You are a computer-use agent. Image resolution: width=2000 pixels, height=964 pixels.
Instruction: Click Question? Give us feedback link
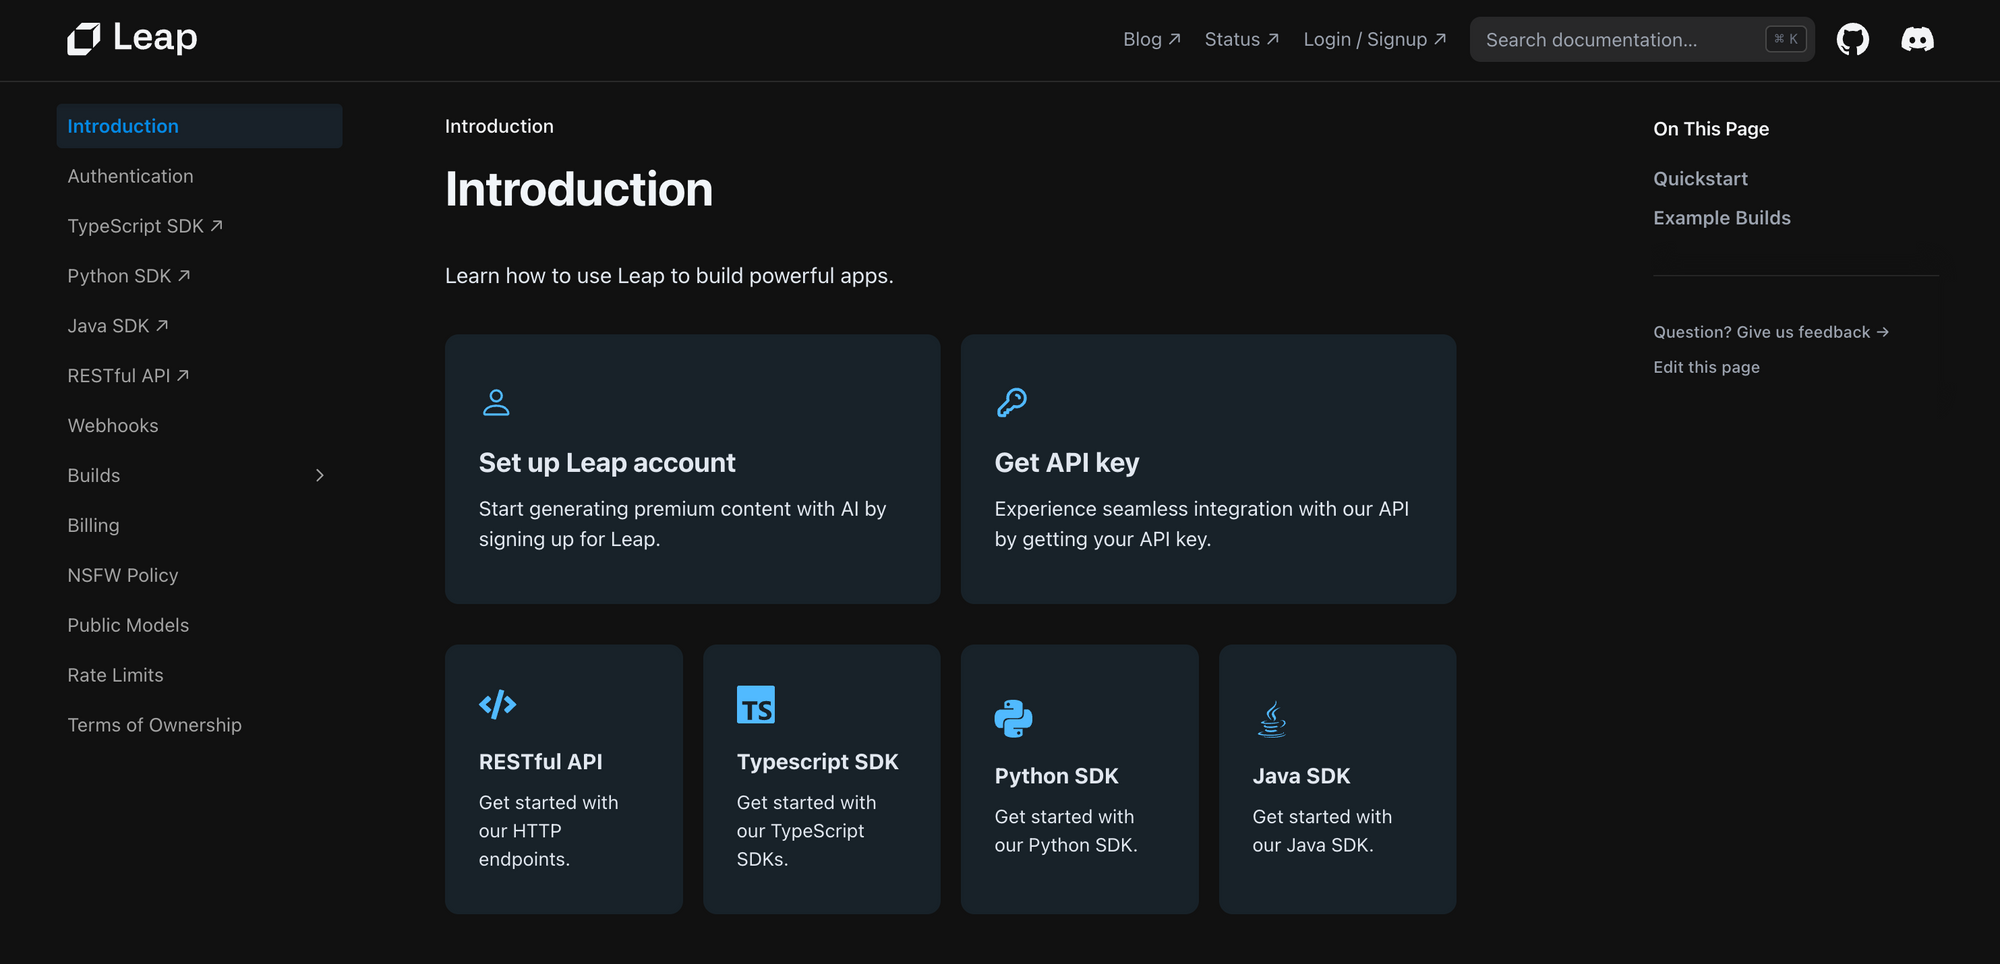click(x=1770, y=332)
